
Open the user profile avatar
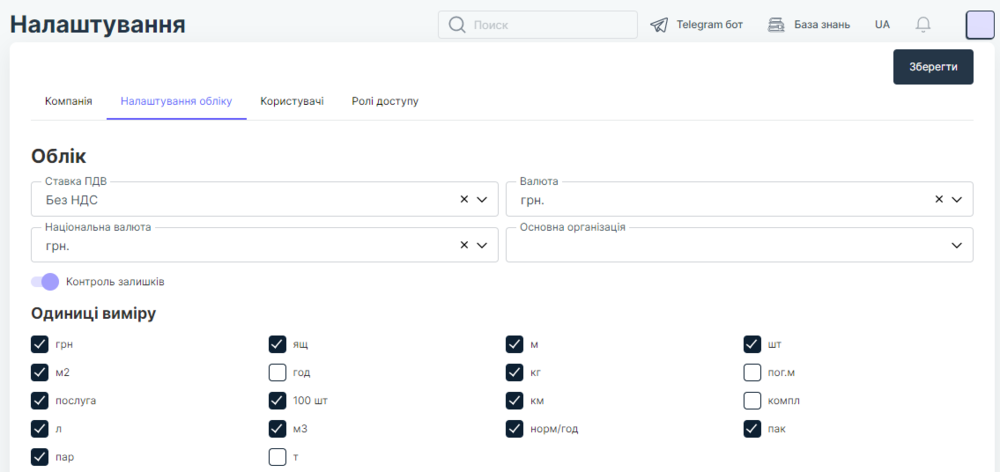(979, 25)
